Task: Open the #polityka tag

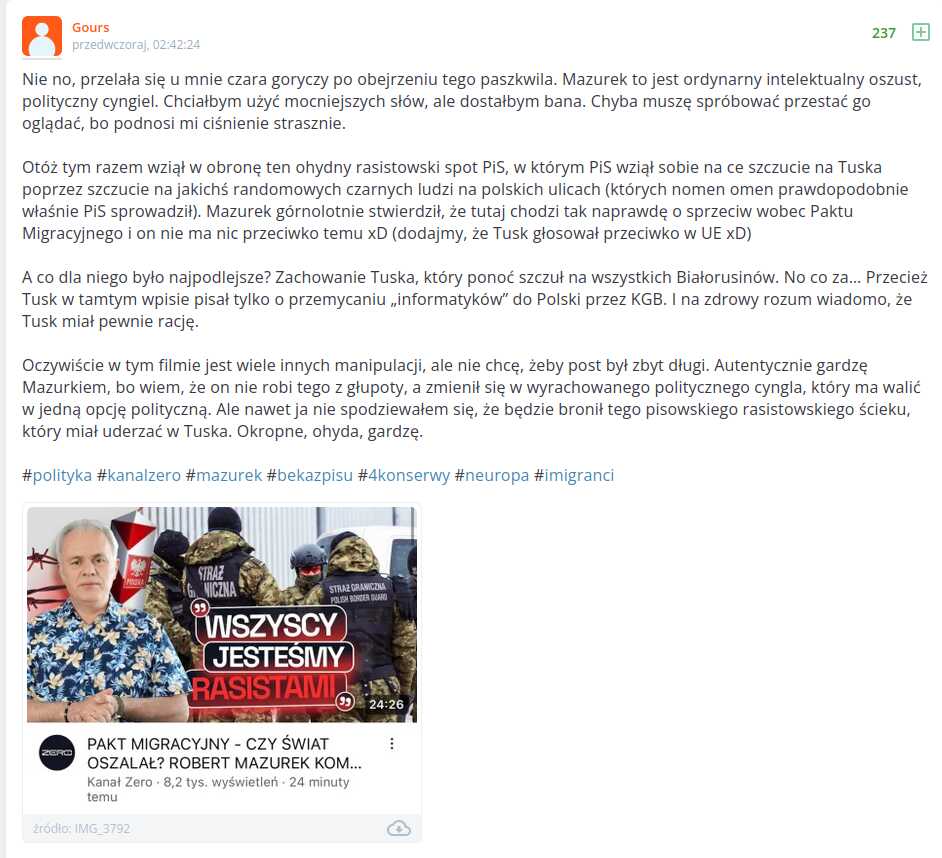Action: pyautogui.click(x=57, y=475)
